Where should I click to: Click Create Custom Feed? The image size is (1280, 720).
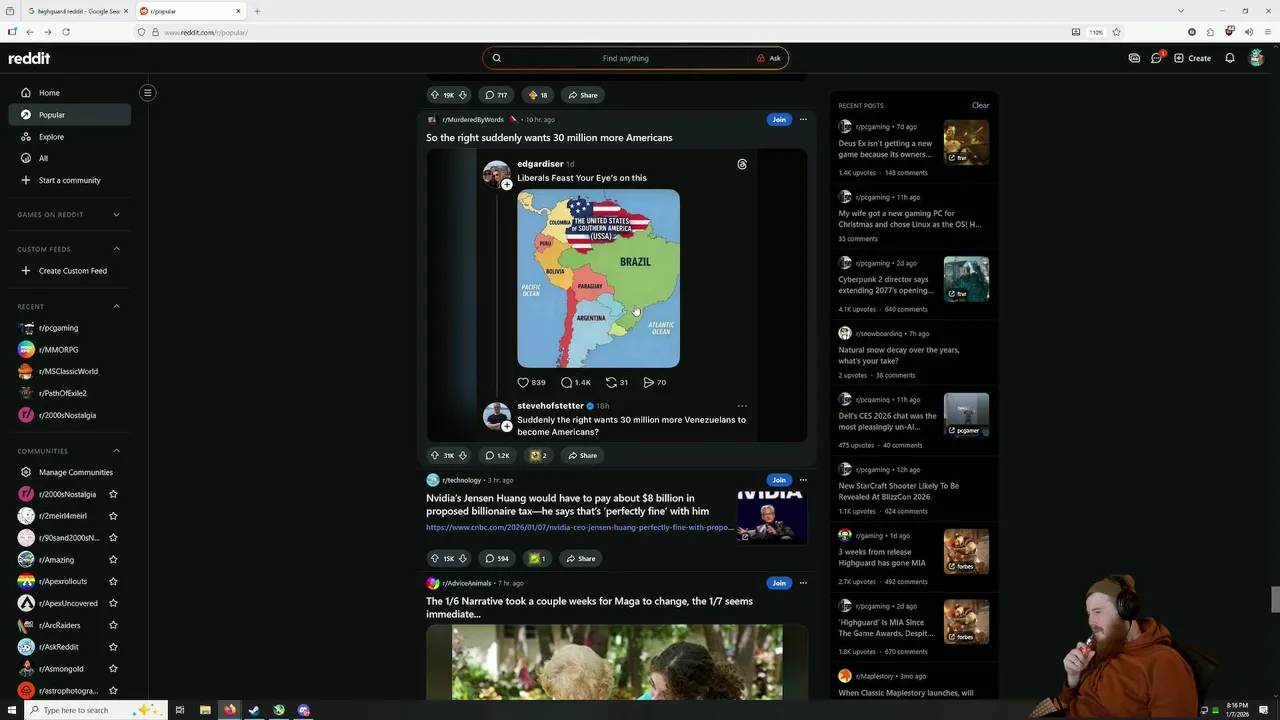(x=69, y=271)
